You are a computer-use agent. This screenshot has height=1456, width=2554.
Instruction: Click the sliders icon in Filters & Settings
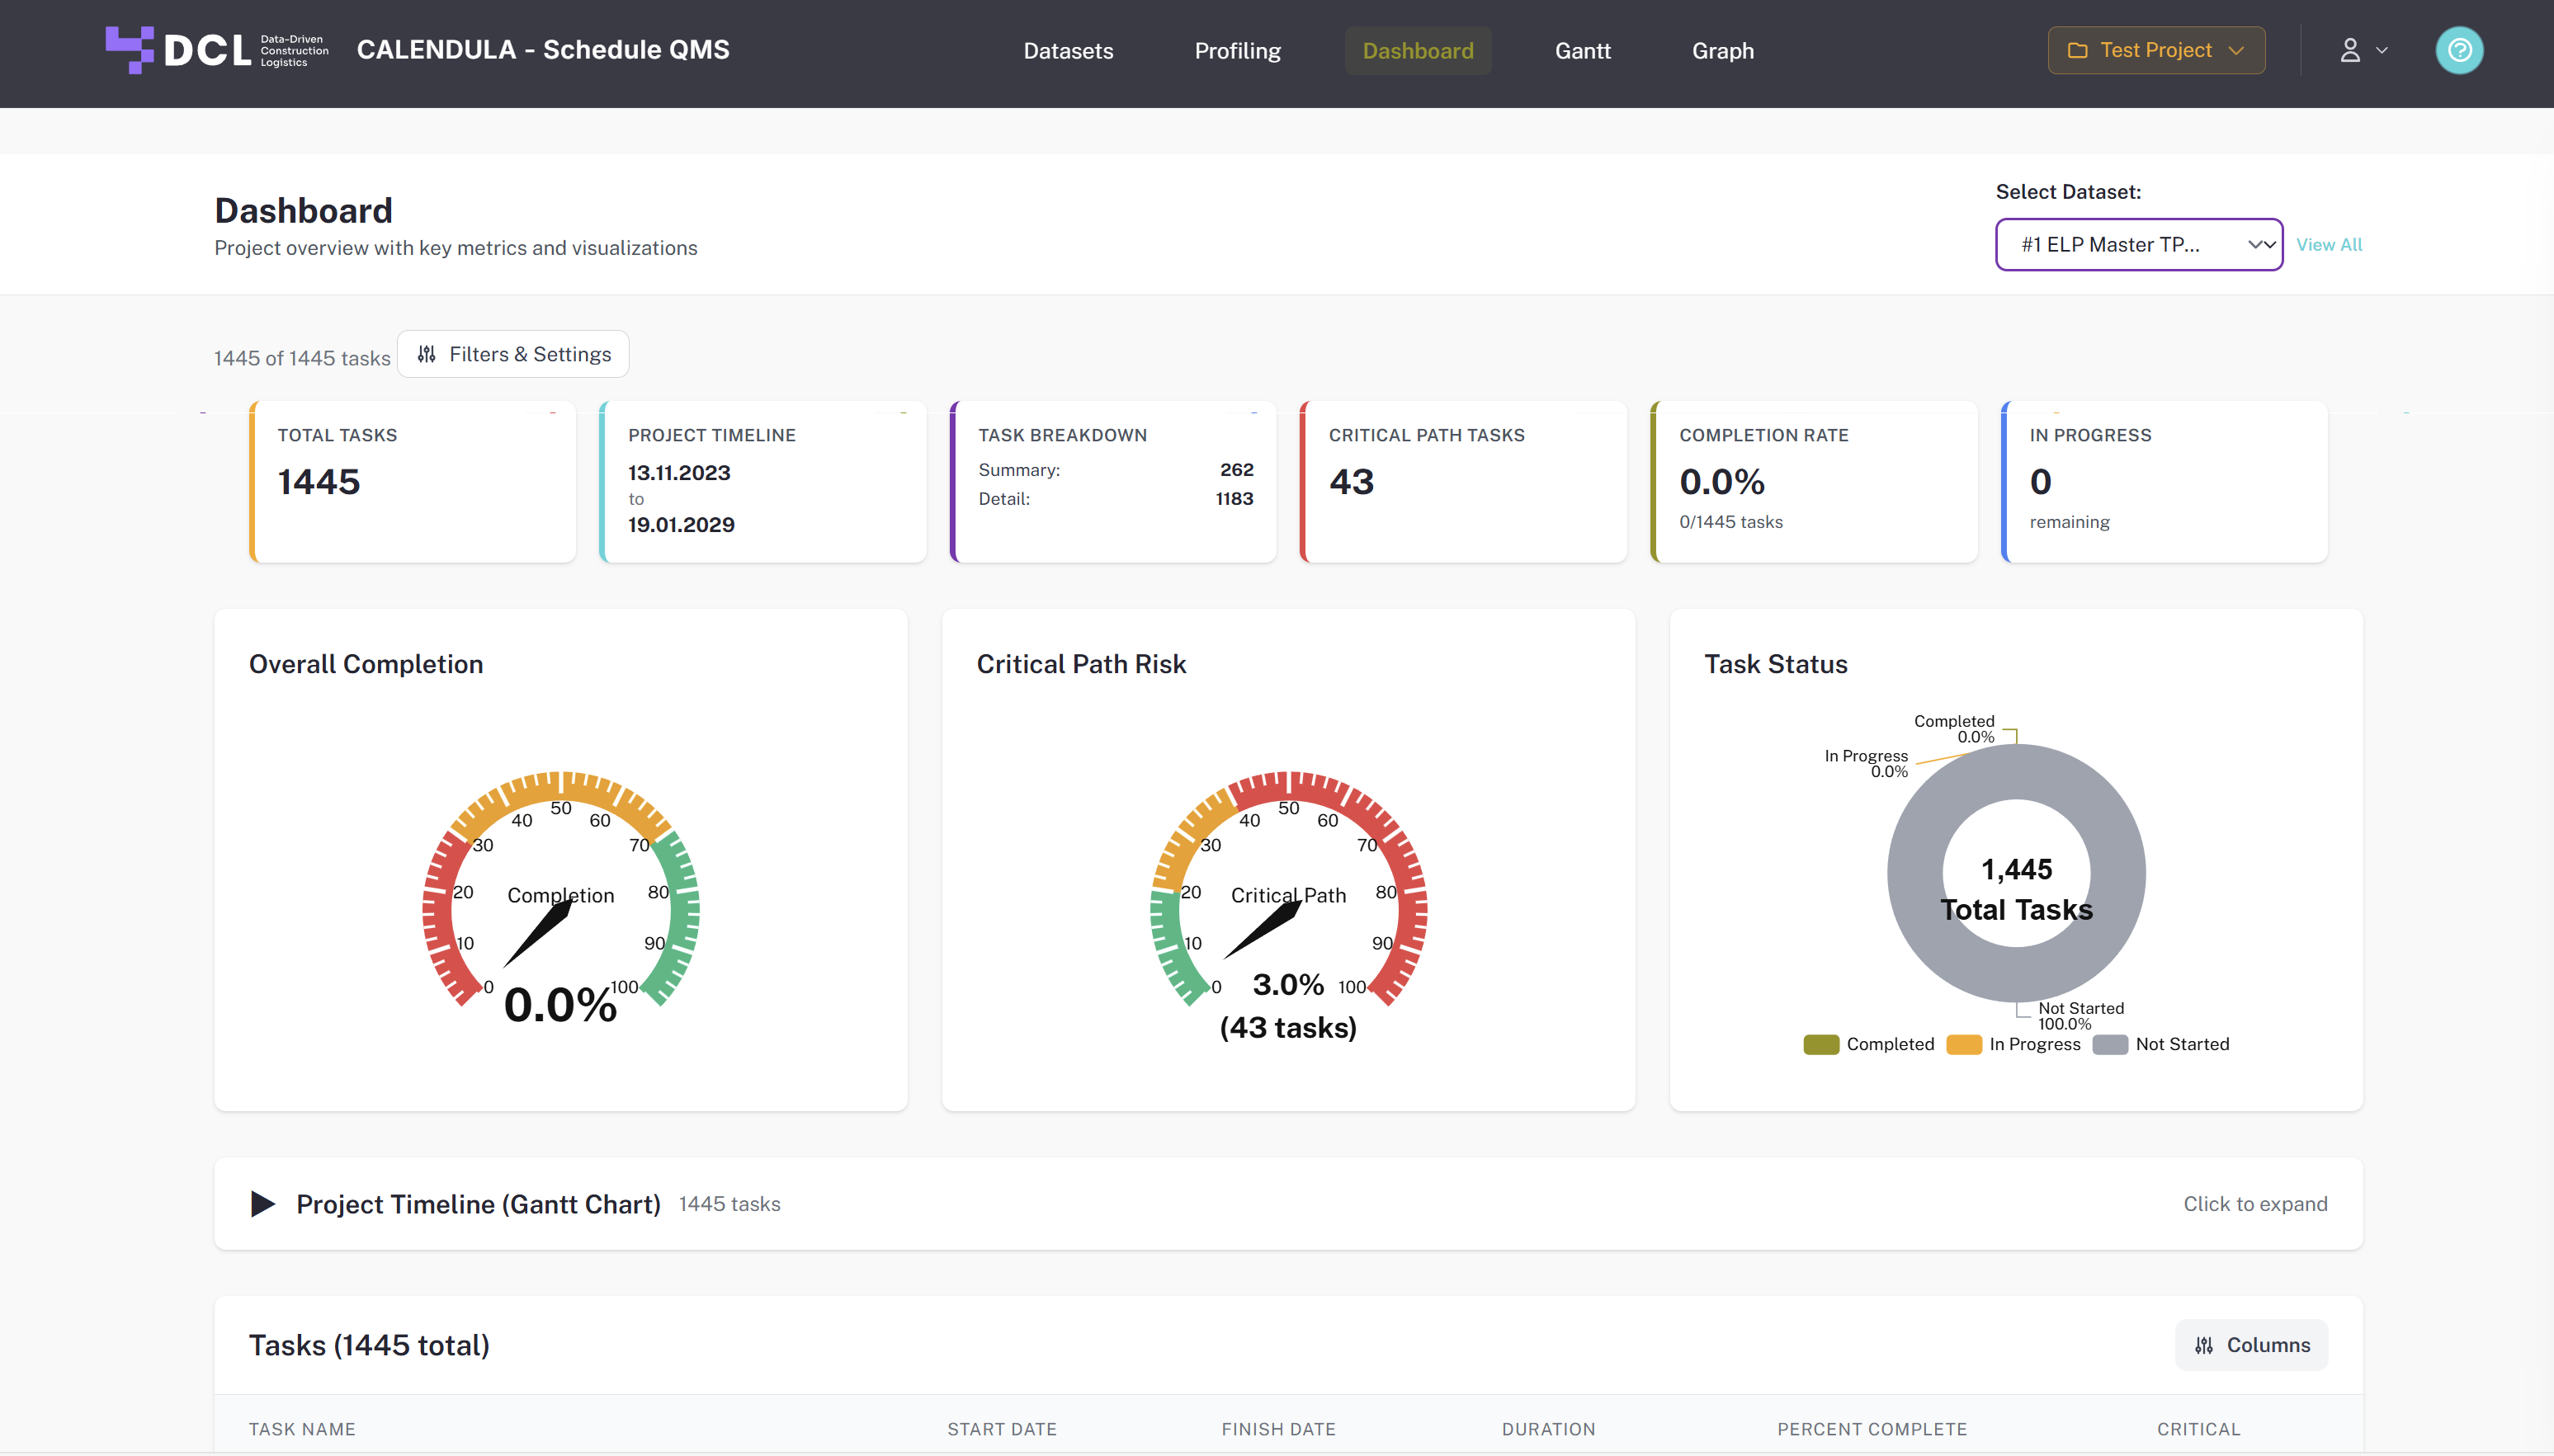coord(427,354)
